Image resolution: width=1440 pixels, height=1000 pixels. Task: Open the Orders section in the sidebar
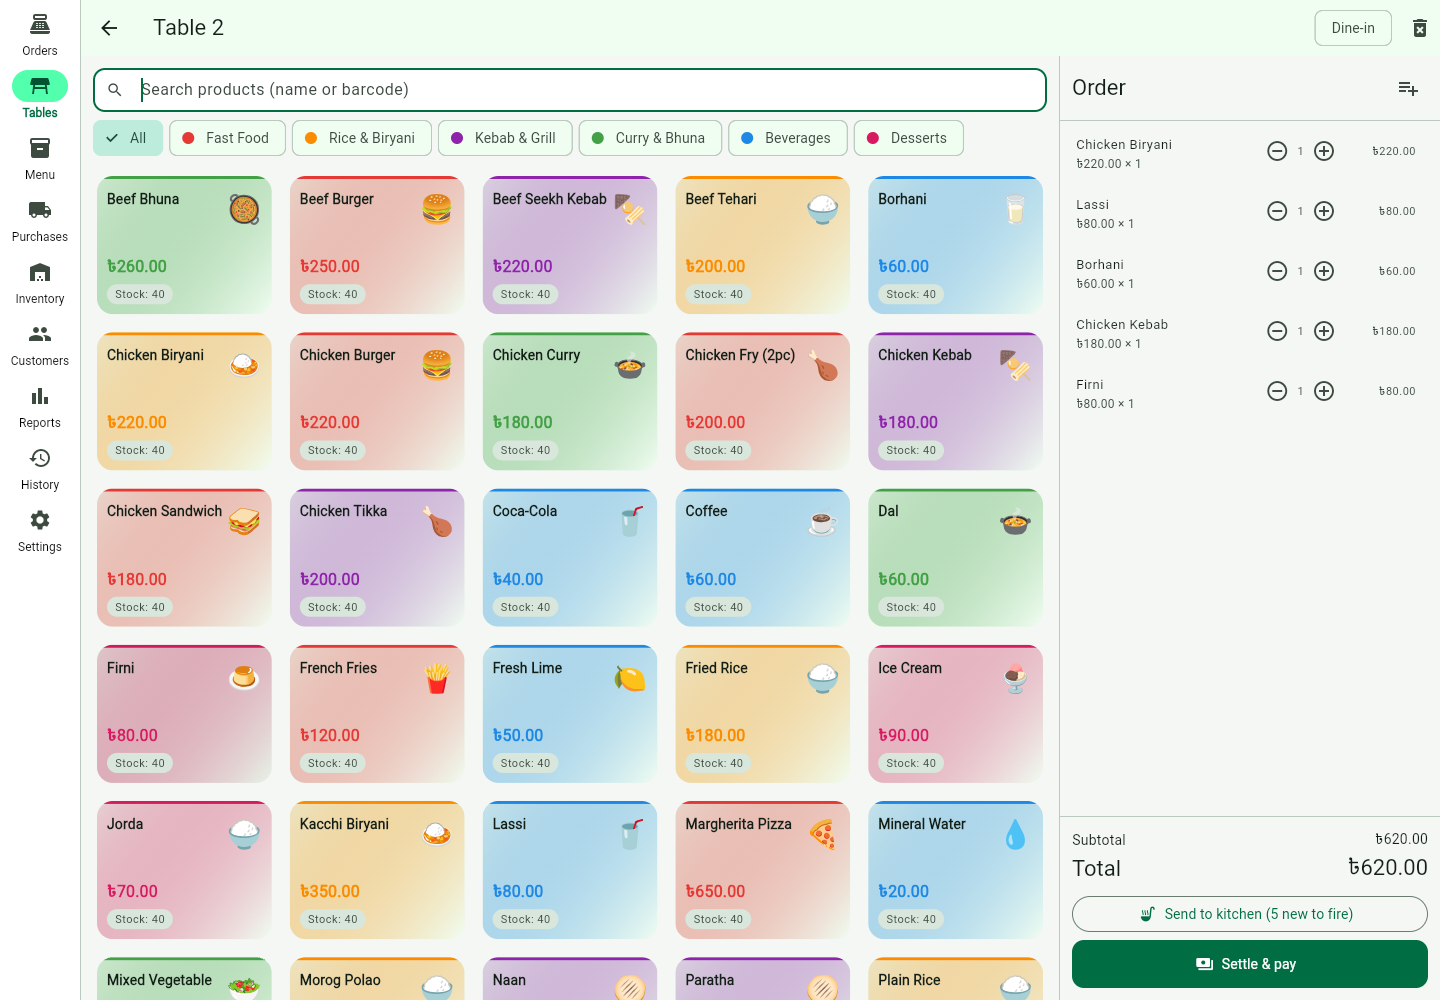[40, 35]
